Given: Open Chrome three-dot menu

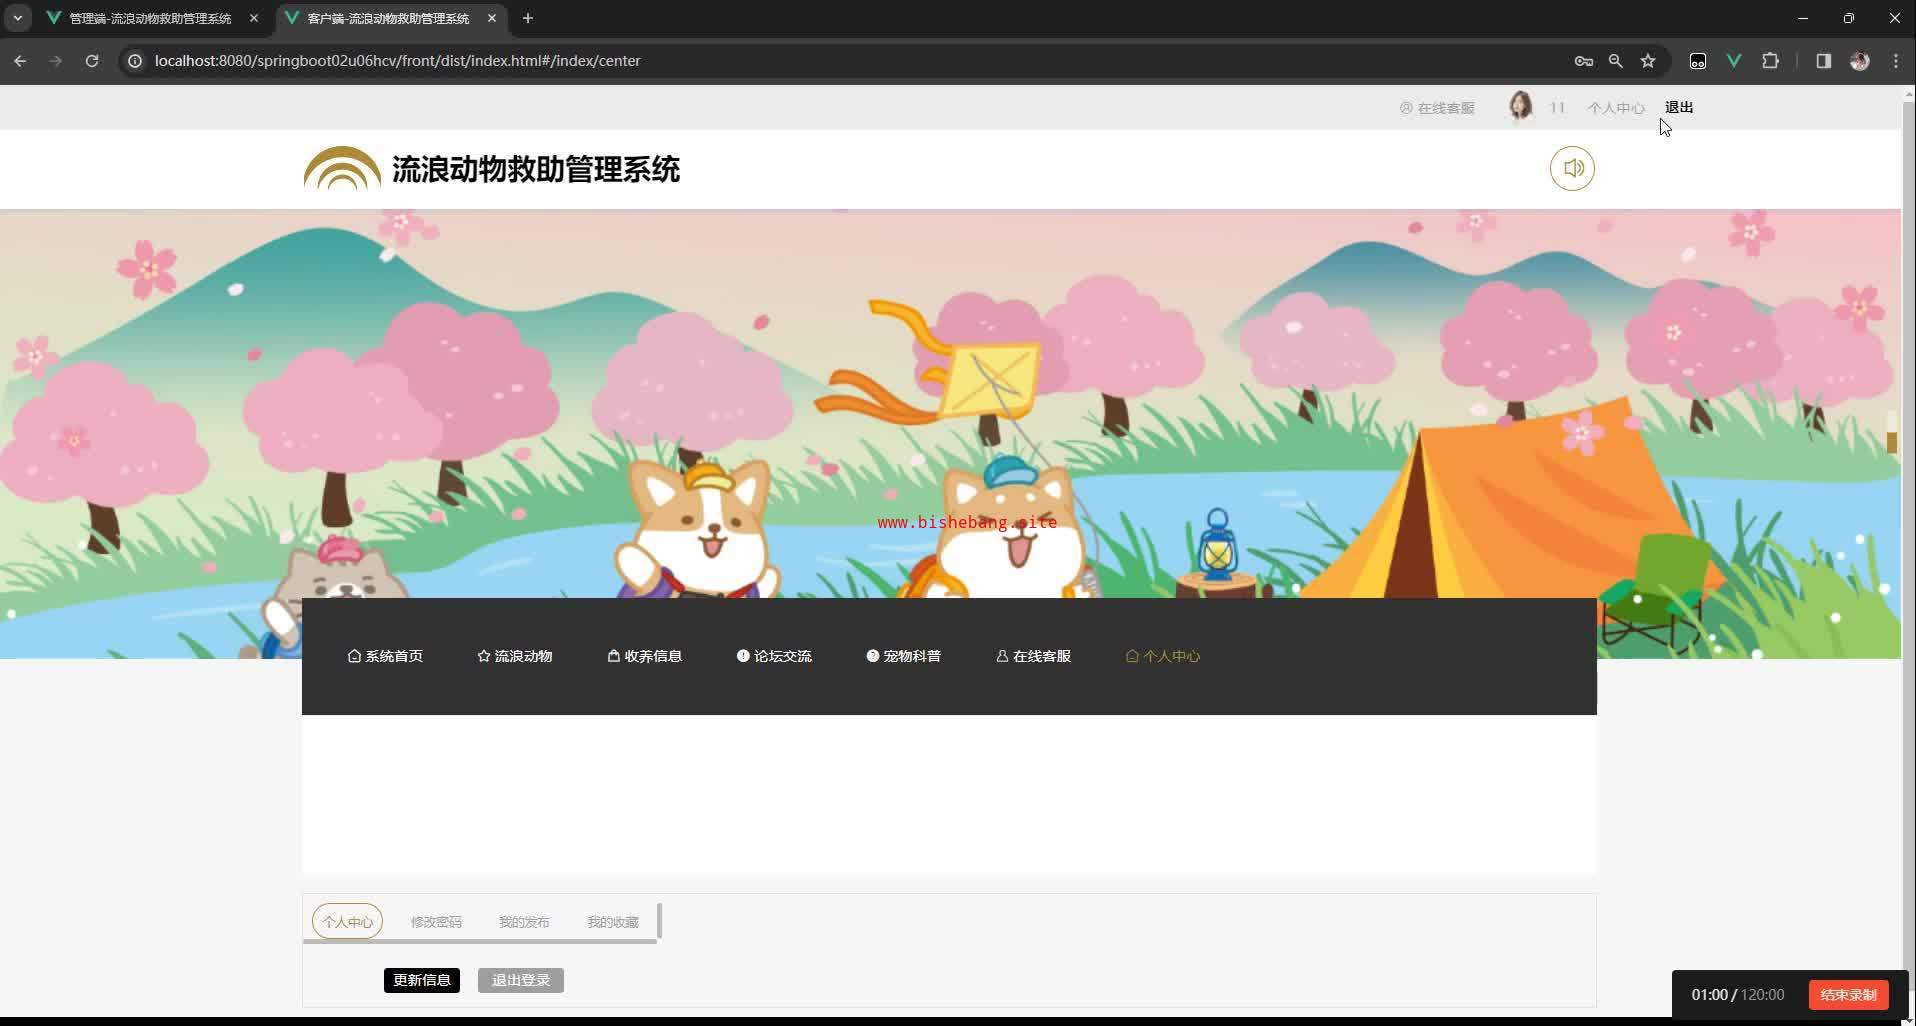Looking at the screenshot, I should (x=1896, y=61).
